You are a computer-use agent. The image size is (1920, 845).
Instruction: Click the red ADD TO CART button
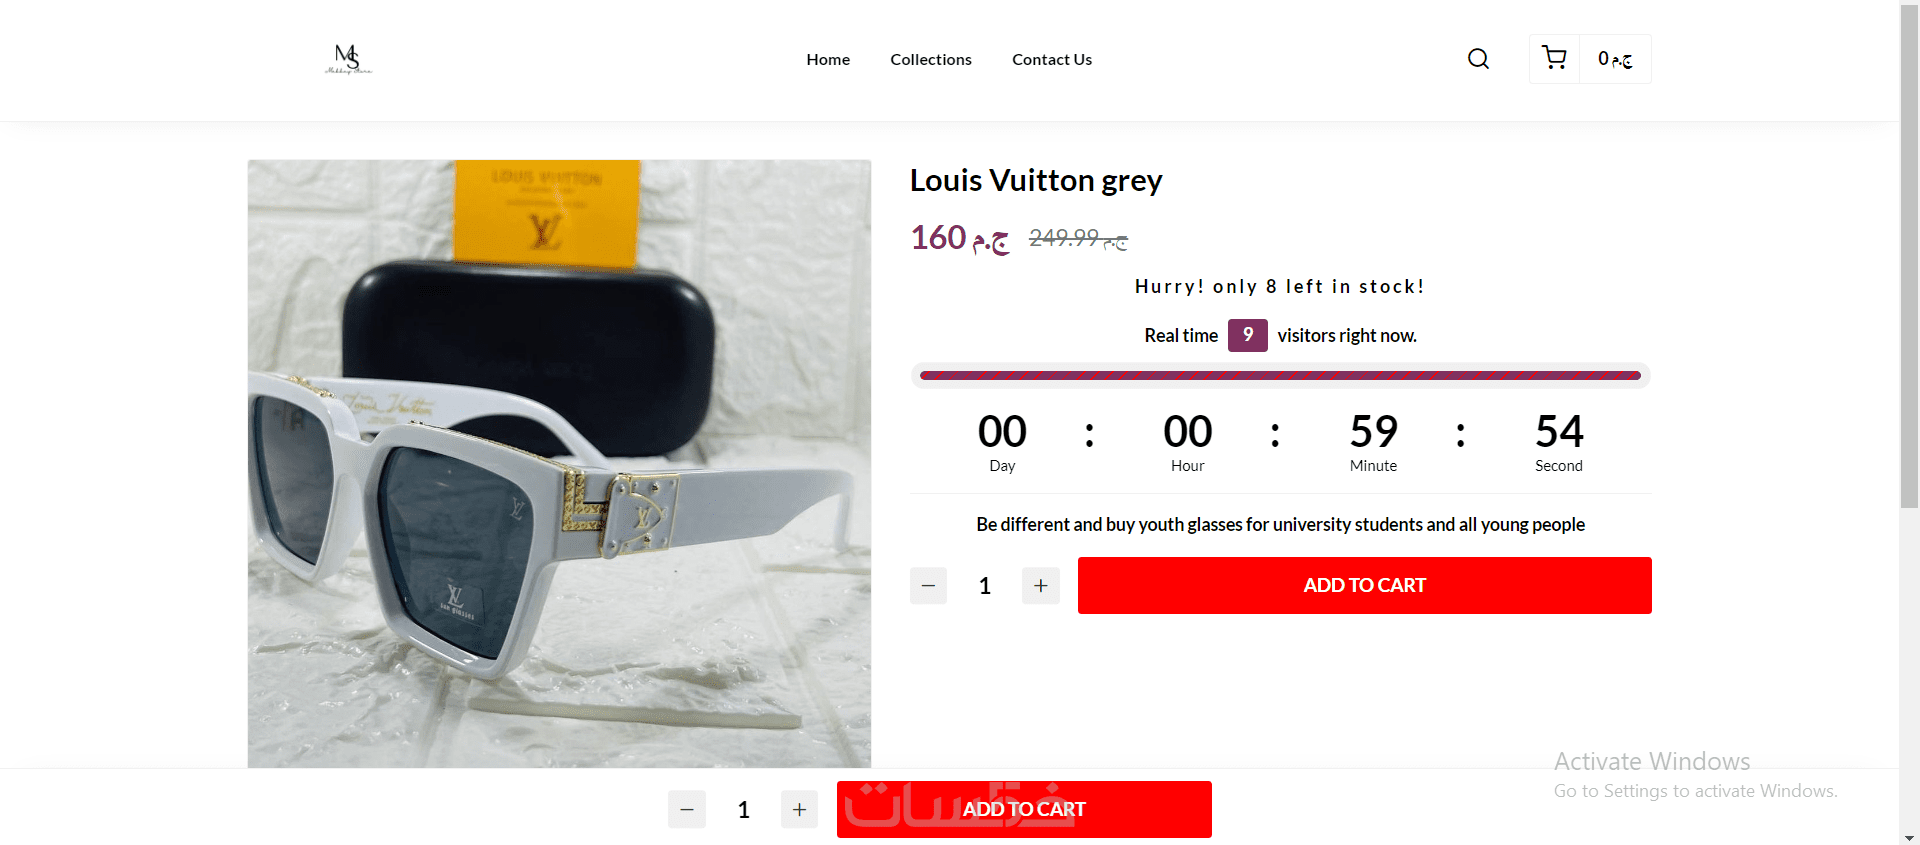(1365, 586)
